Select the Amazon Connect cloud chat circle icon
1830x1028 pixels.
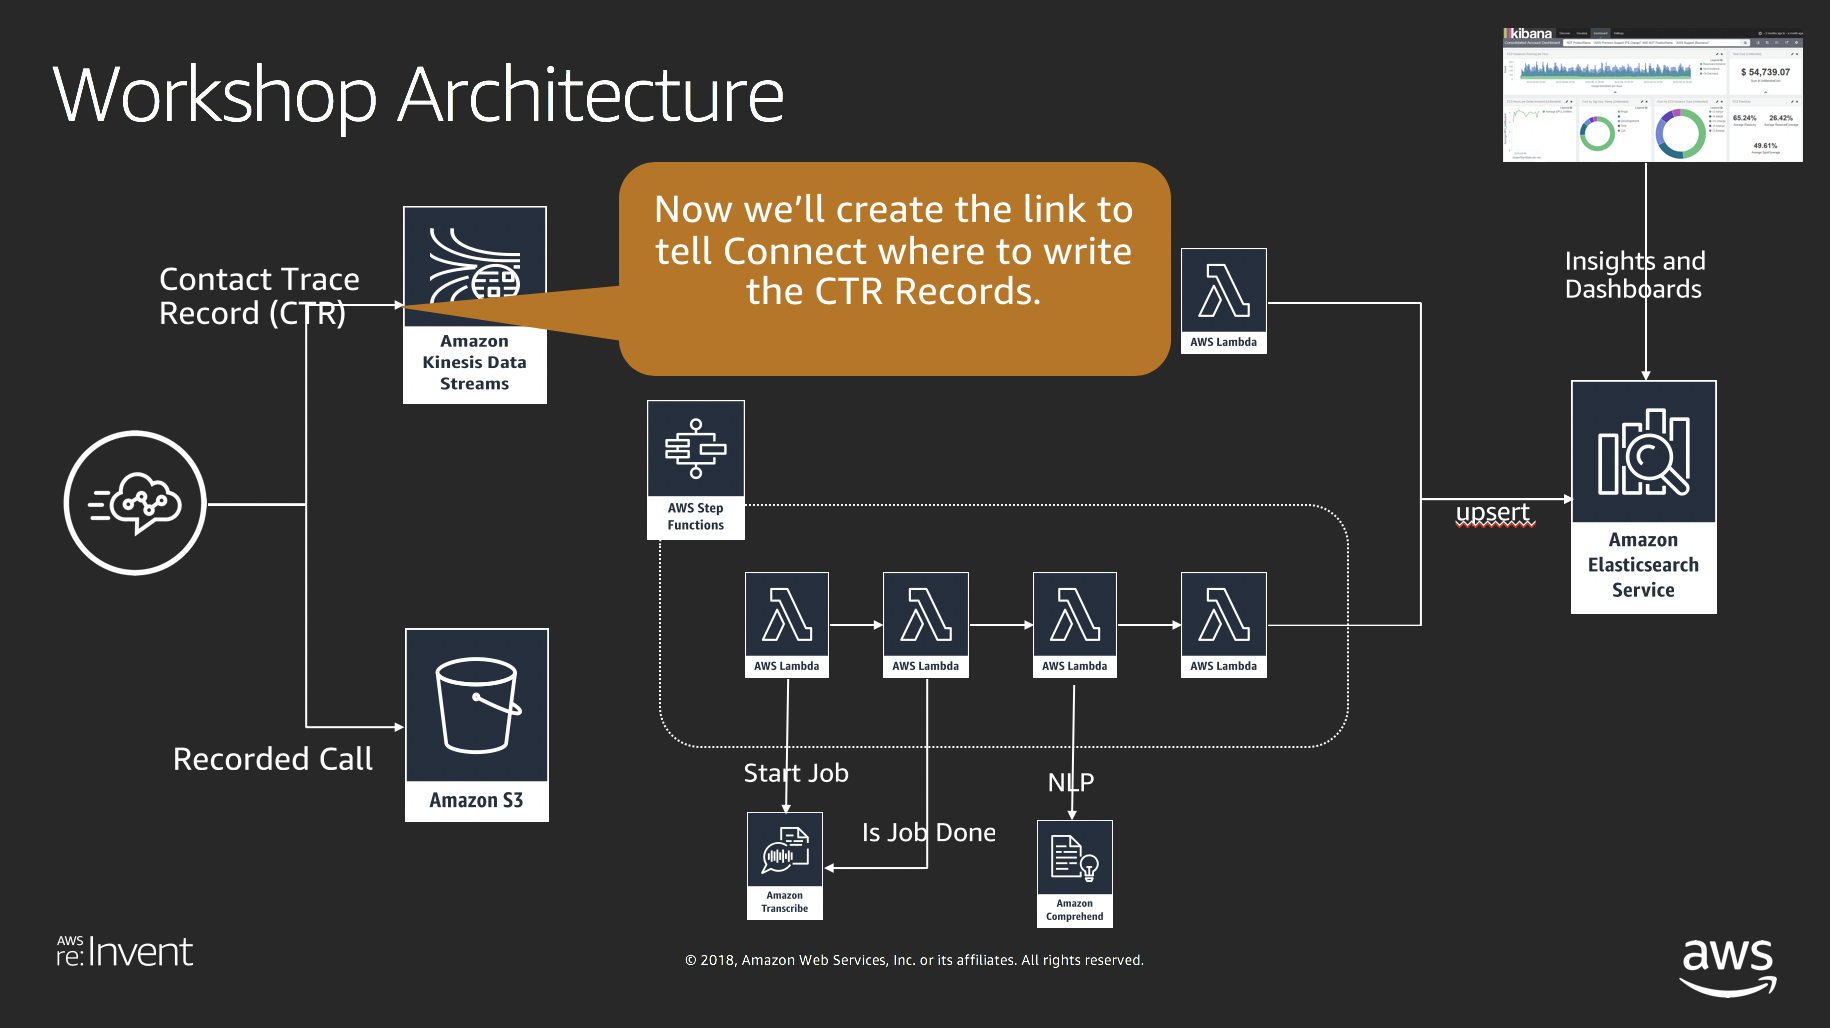(x=135, y=503)
